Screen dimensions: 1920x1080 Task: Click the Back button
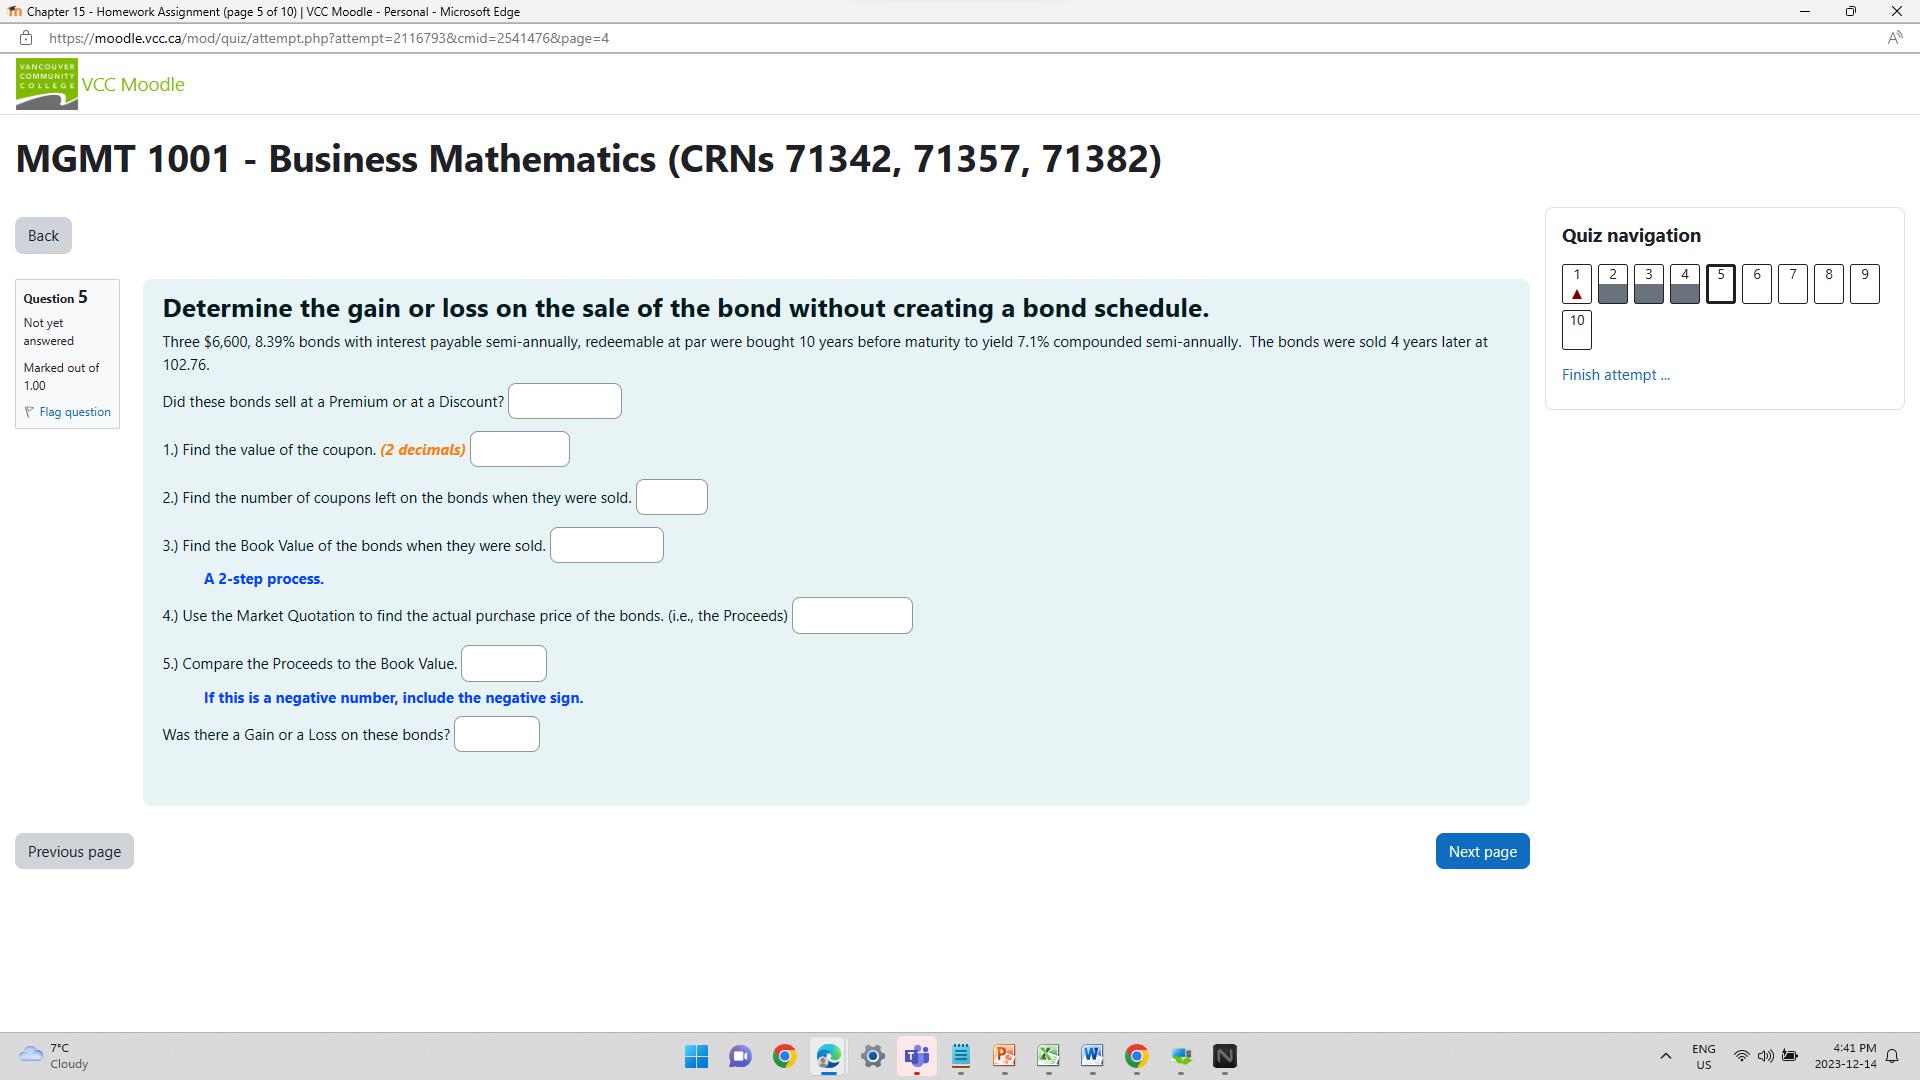tap(43, 236)
